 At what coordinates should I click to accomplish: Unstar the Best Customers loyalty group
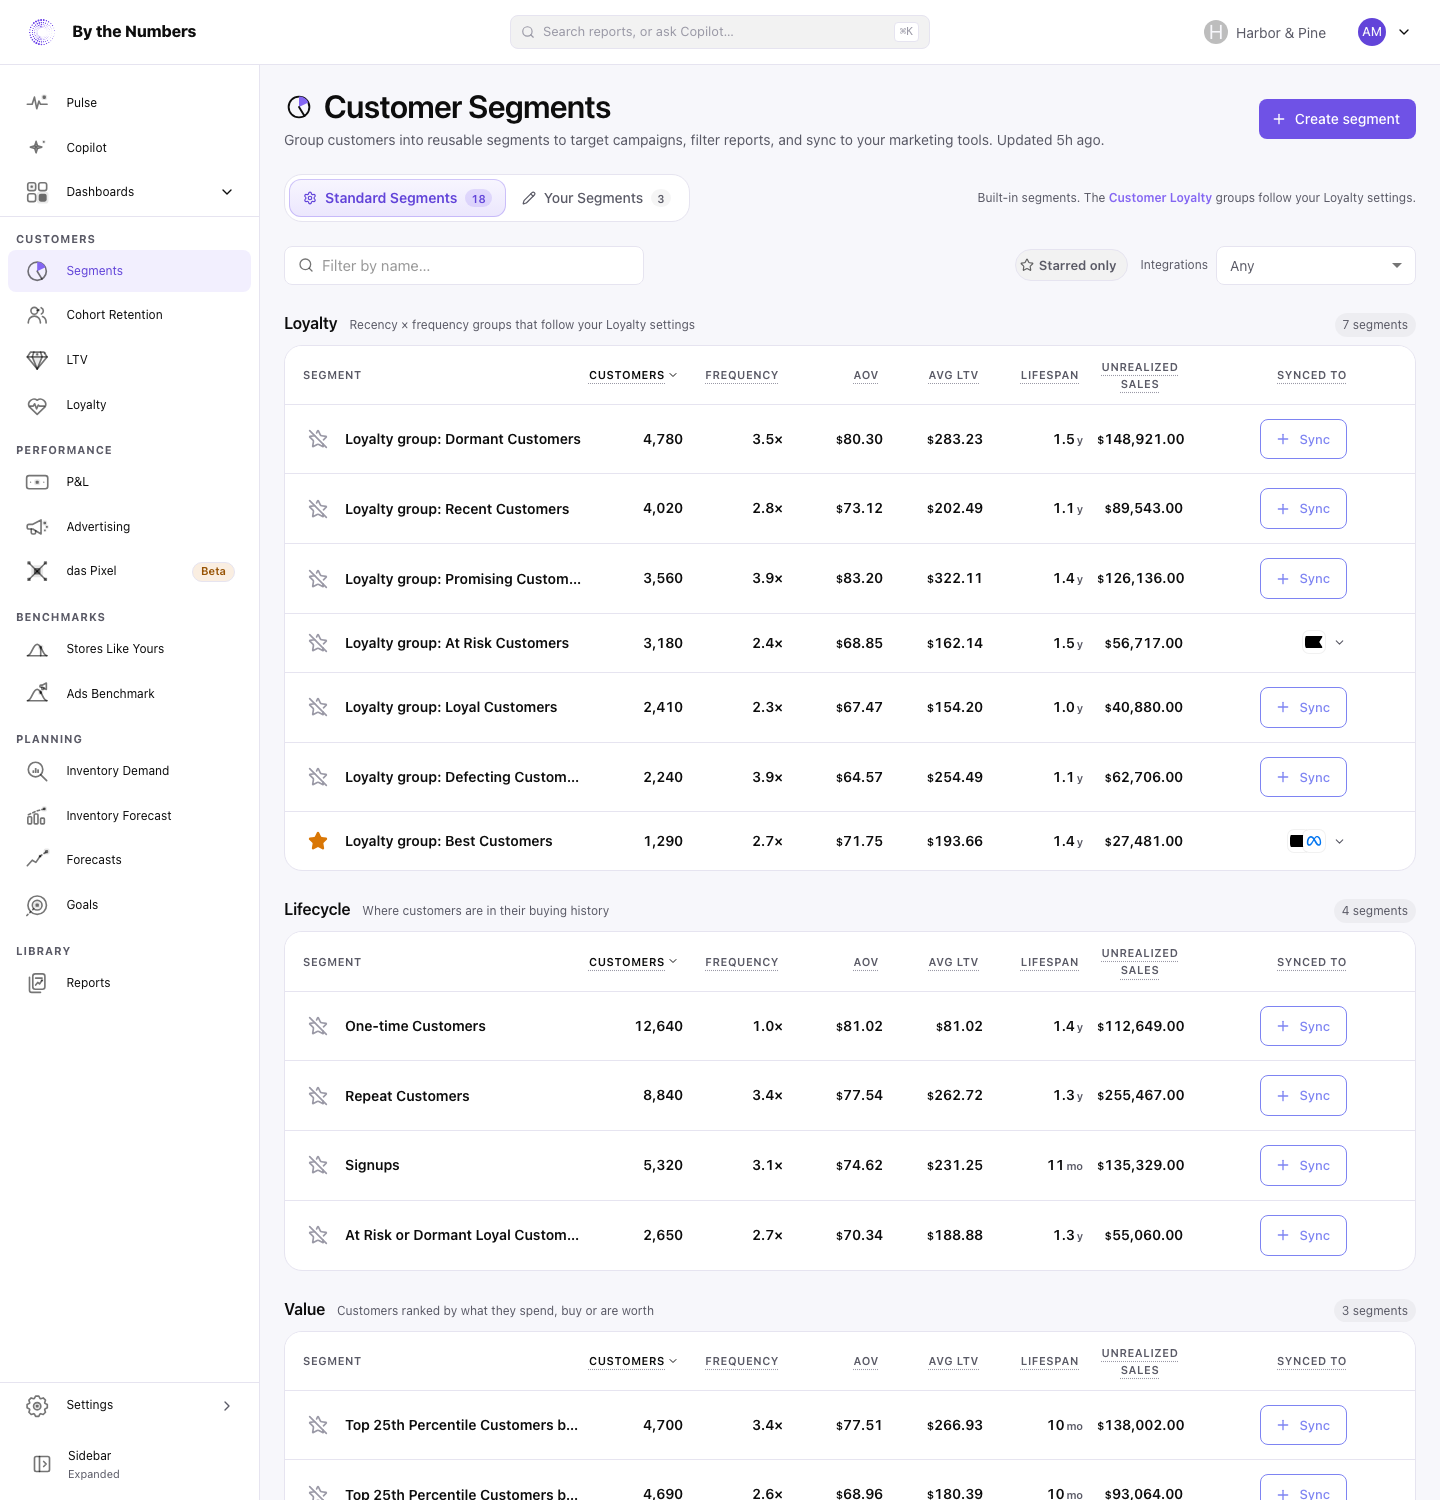point(318,841)
